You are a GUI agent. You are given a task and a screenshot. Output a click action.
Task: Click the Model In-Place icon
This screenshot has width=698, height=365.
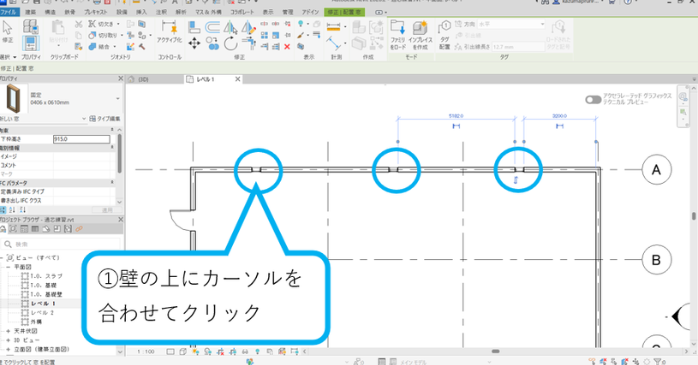(420, 28)
